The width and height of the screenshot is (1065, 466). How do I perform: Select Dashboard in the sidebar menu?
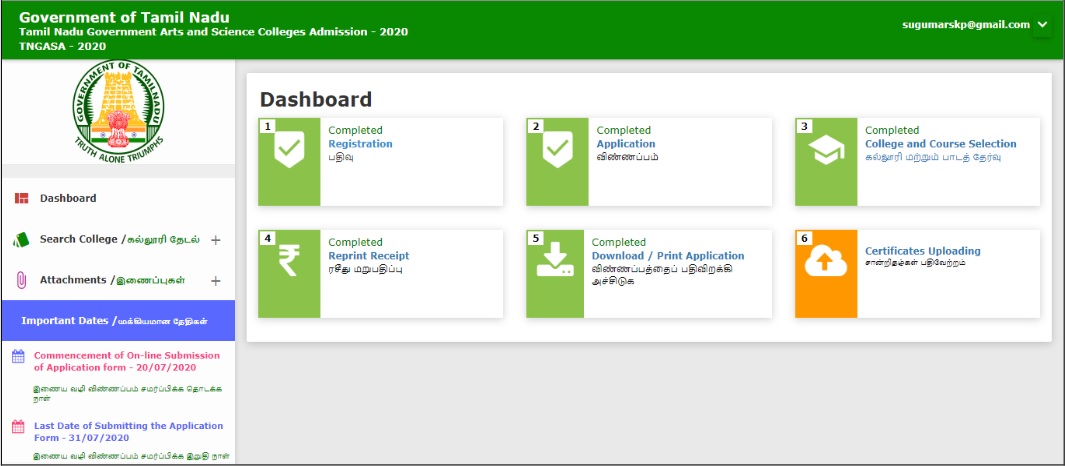coord(68,198)
